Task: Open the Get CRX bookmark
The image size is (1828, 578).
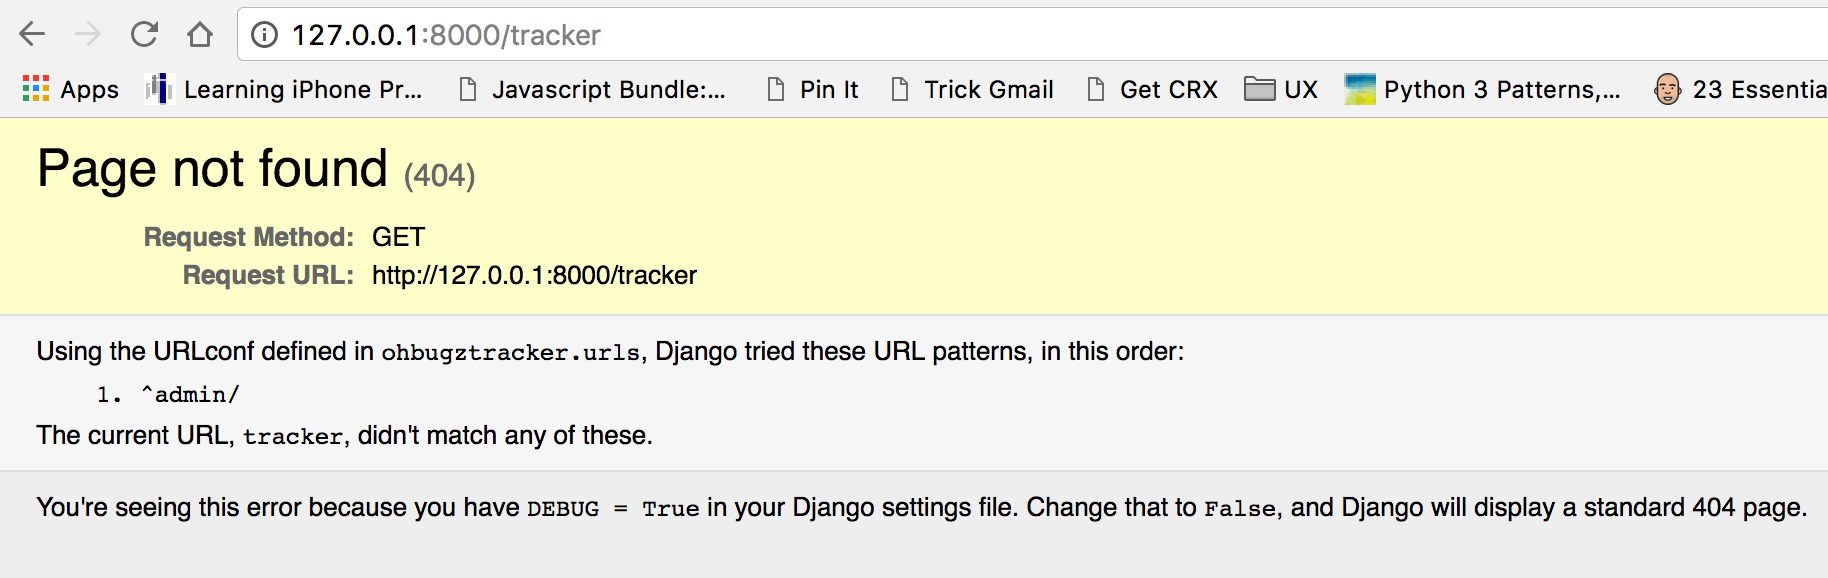Action: (1168, 89)
